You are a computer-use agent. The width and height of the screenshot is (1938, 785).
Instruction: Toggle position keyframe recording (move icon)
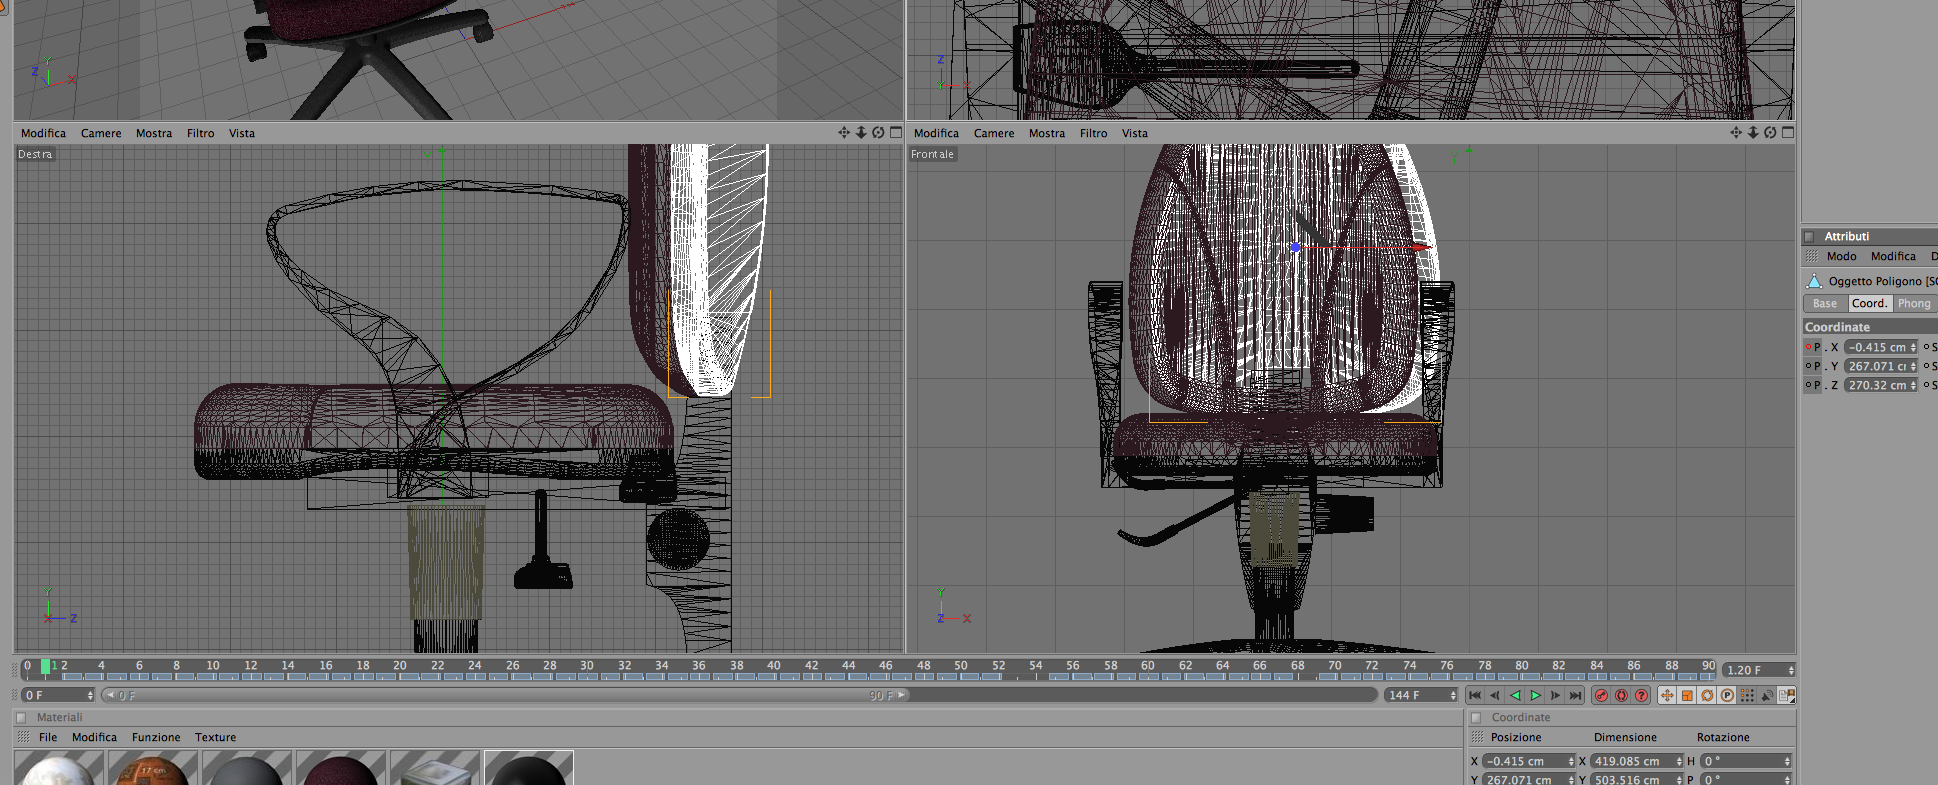[1667, 695]
